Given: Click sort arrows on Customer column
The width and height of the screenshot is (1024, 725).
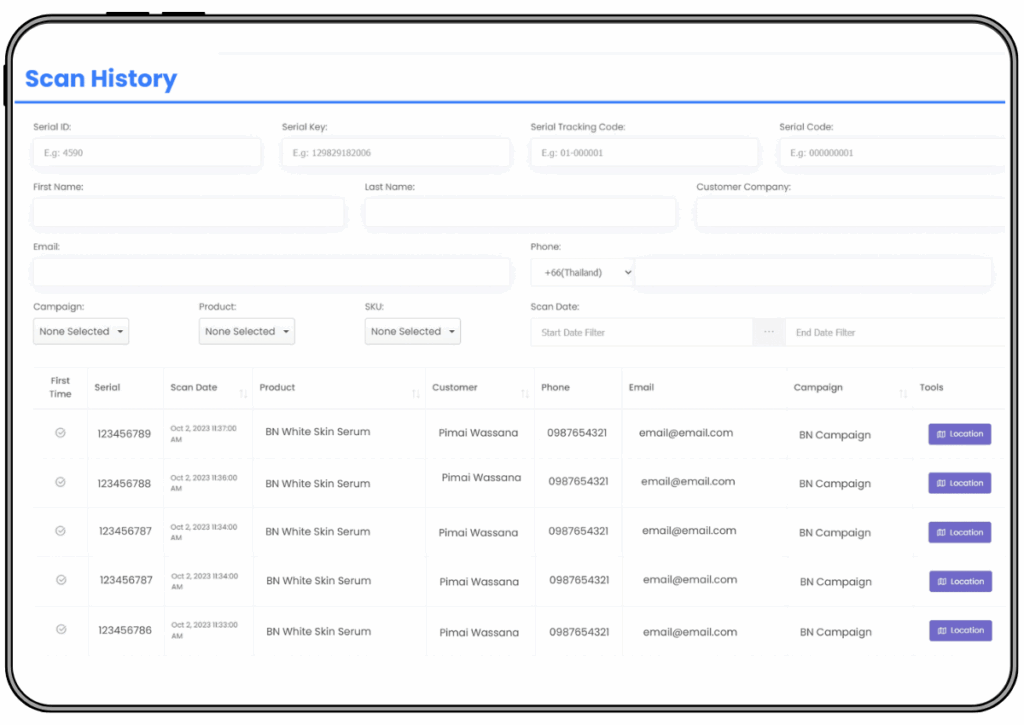Looking at the screenshot, I should tap(525, 394).
